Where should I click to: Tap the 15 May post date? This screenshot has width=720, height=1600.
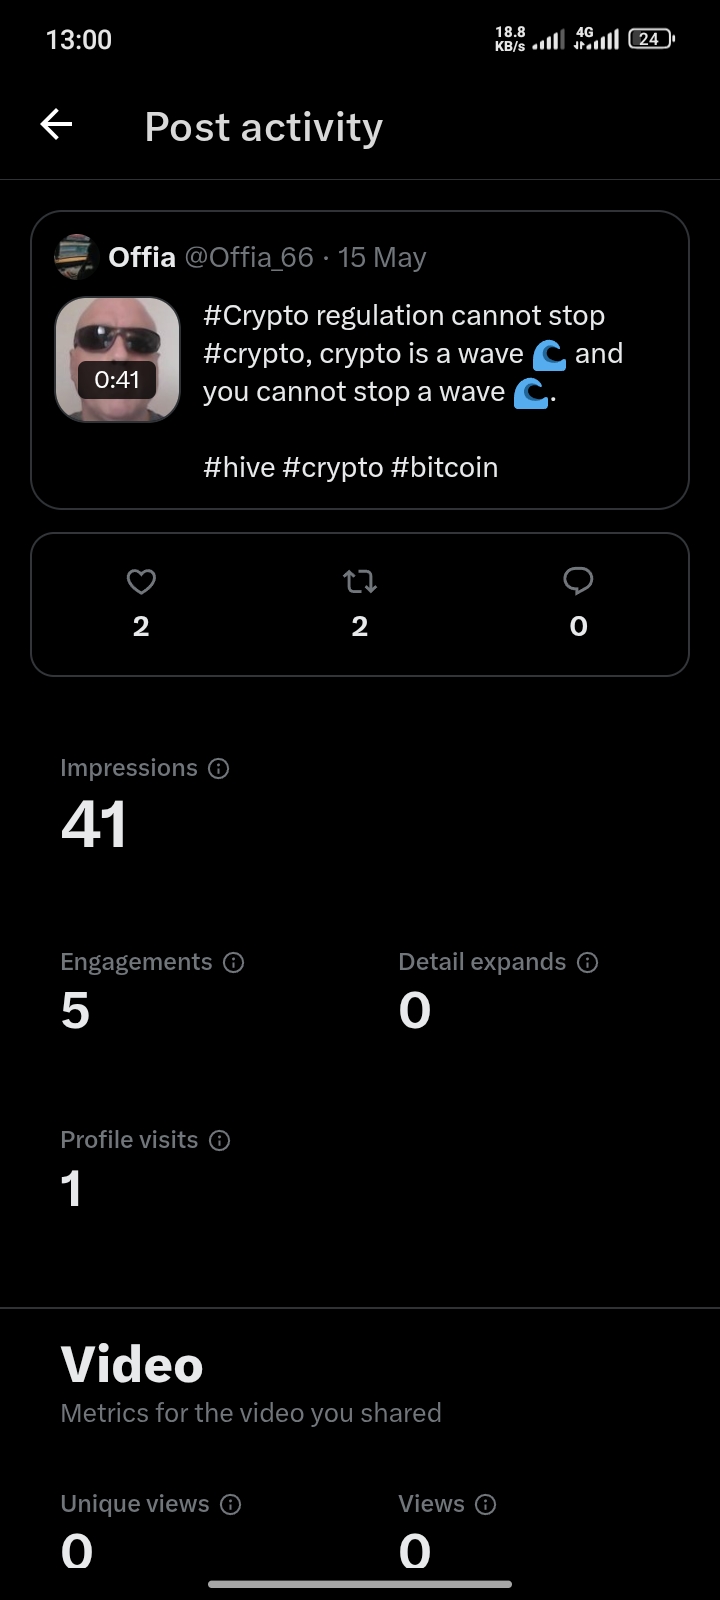[x=382, y=257]
